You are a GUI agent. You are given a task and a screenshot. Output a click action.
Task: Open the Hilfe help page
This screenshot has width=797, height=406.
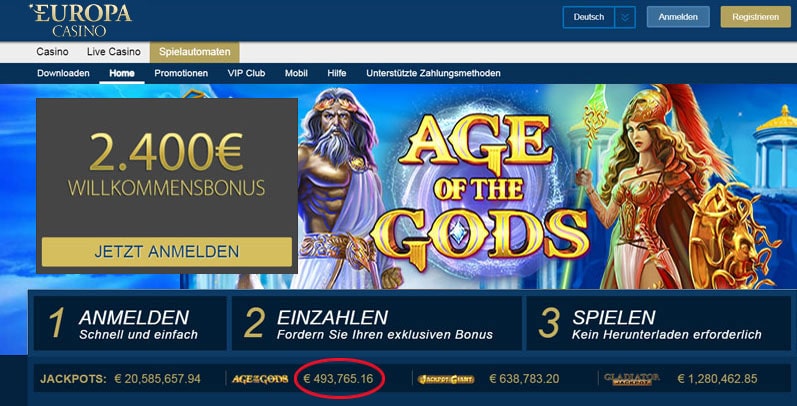tap(337, 73)
